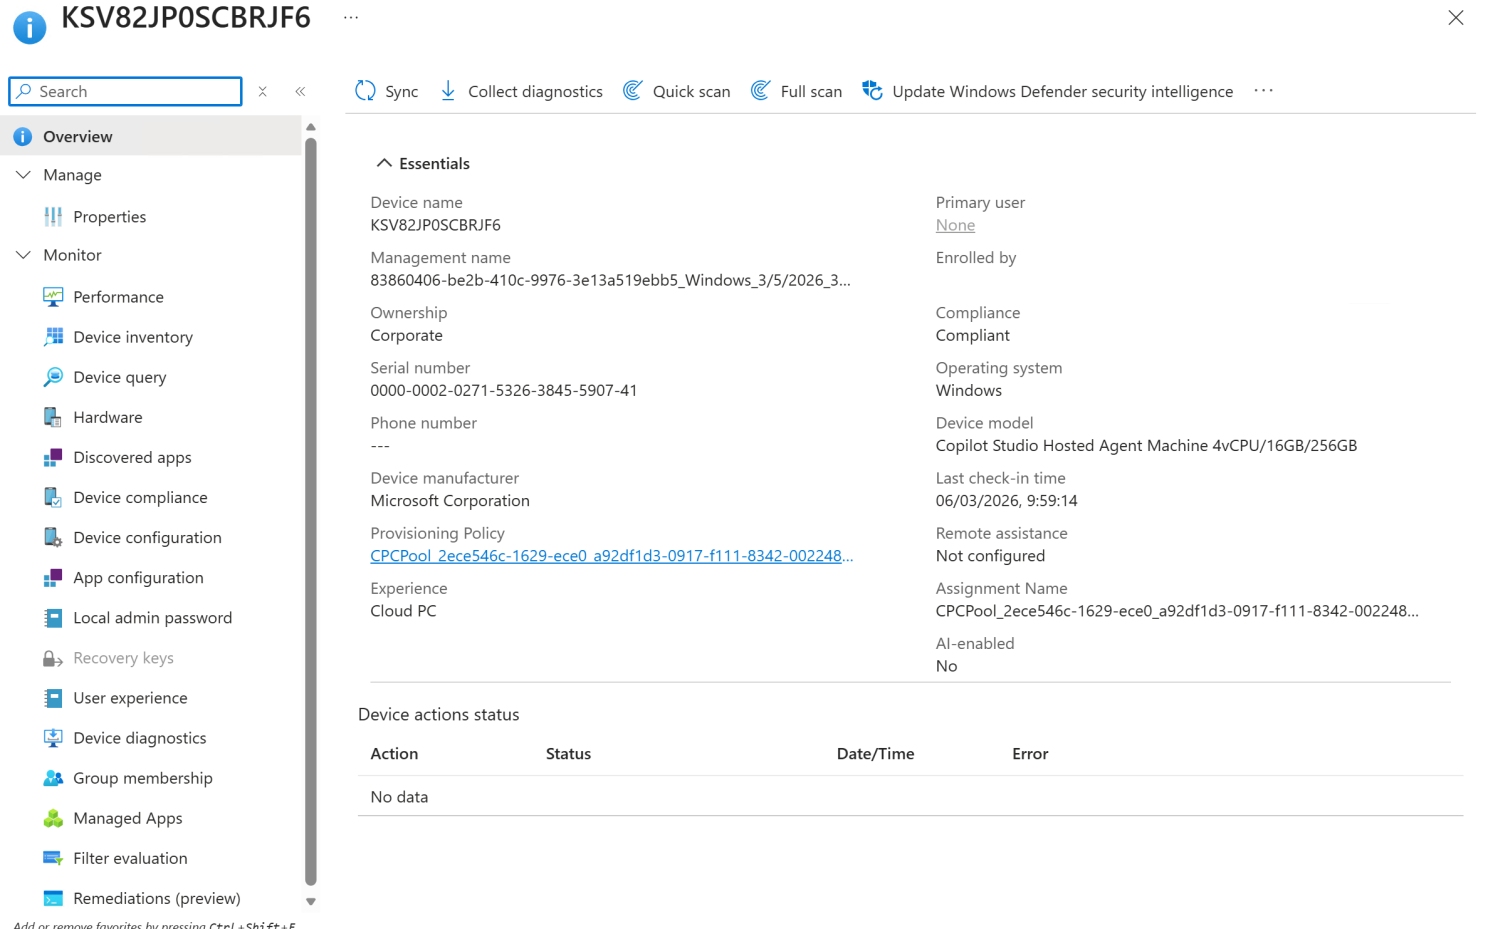Click the Local admin password icon
This screenshot has width=1488, height=929.
coord(53,618)
